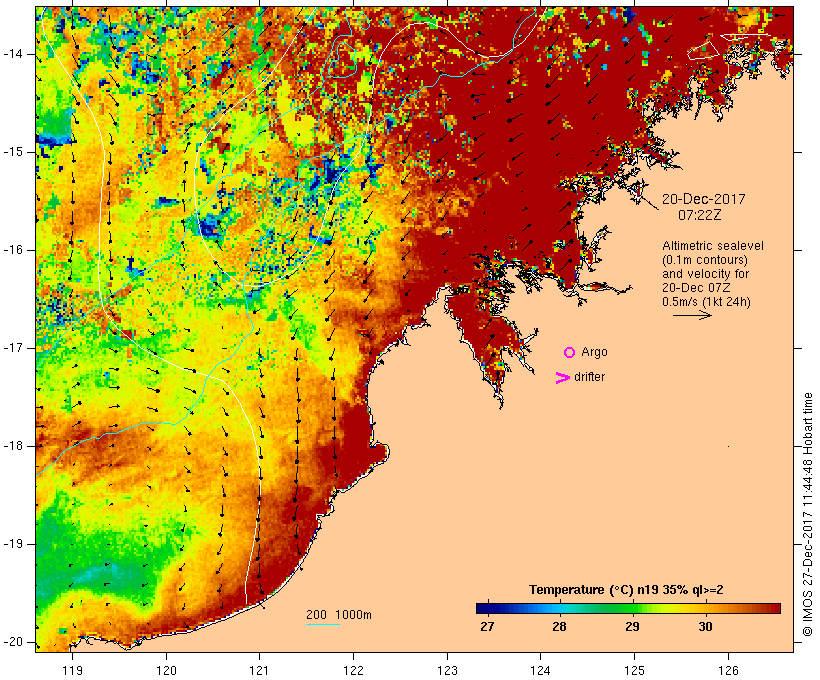Click the 123 longitude axis label
The width and height of the screenshot is (820, 680).
(447, 671)
